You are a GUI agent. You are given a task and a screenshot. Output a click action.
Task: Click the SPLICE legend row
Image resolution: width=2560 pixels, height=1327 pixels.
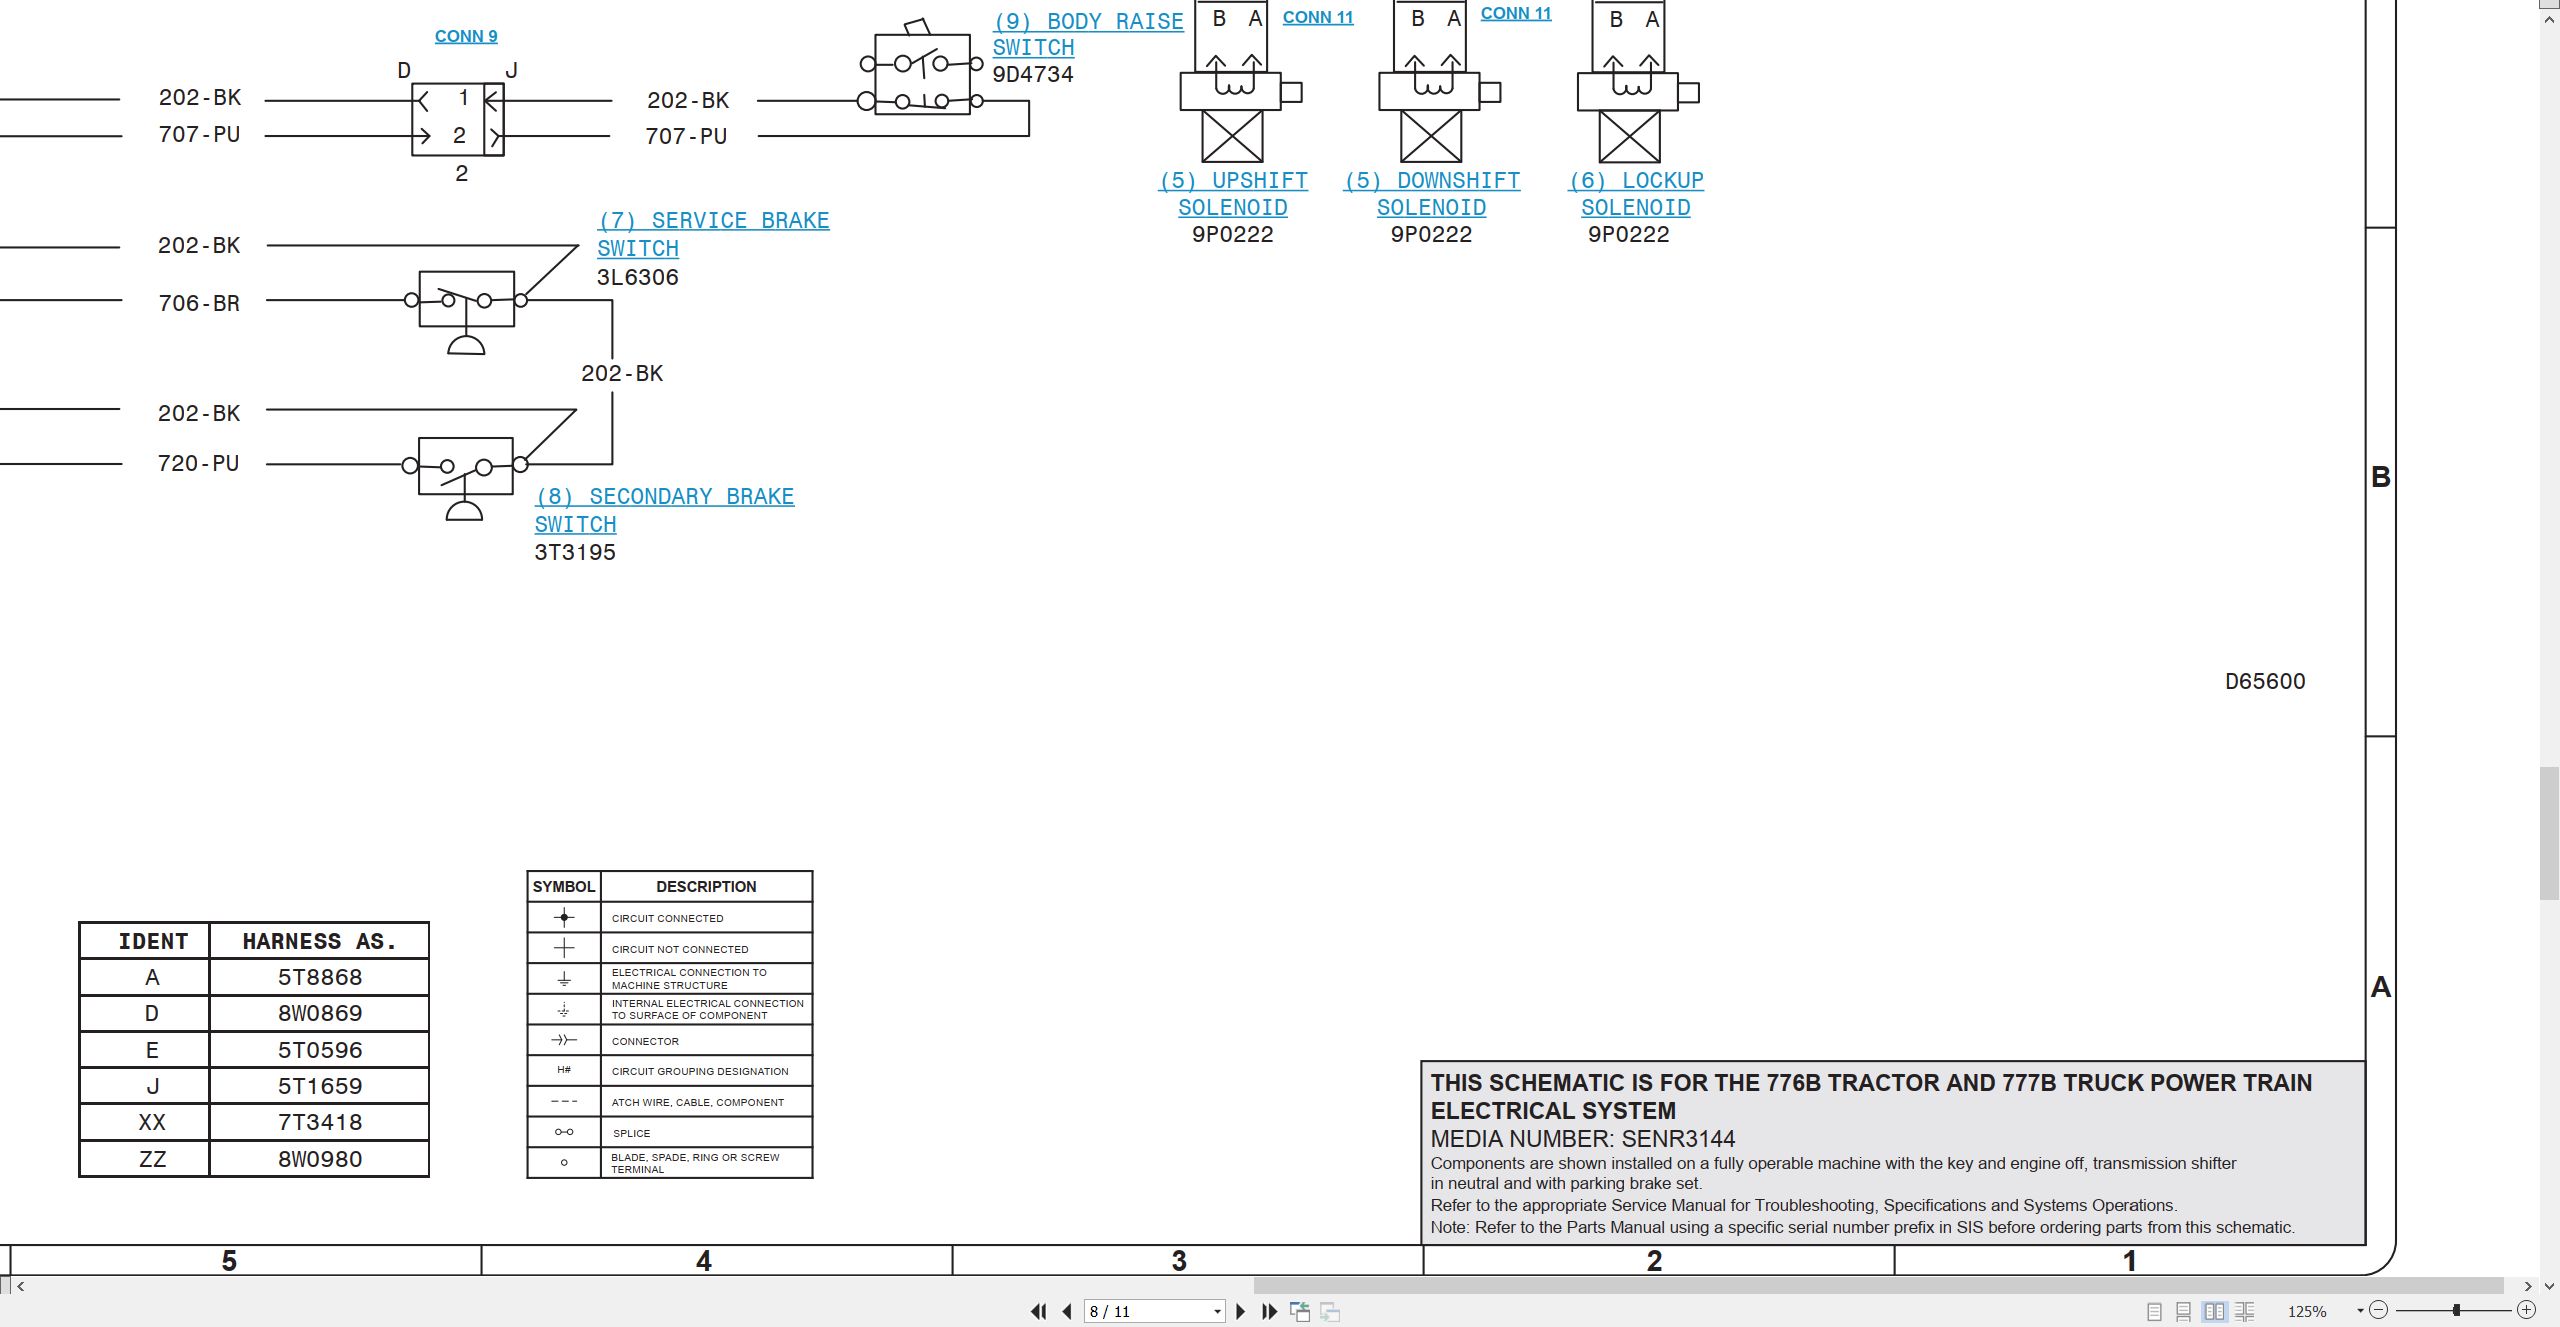pyautogui.click(x=670, y=1133)
